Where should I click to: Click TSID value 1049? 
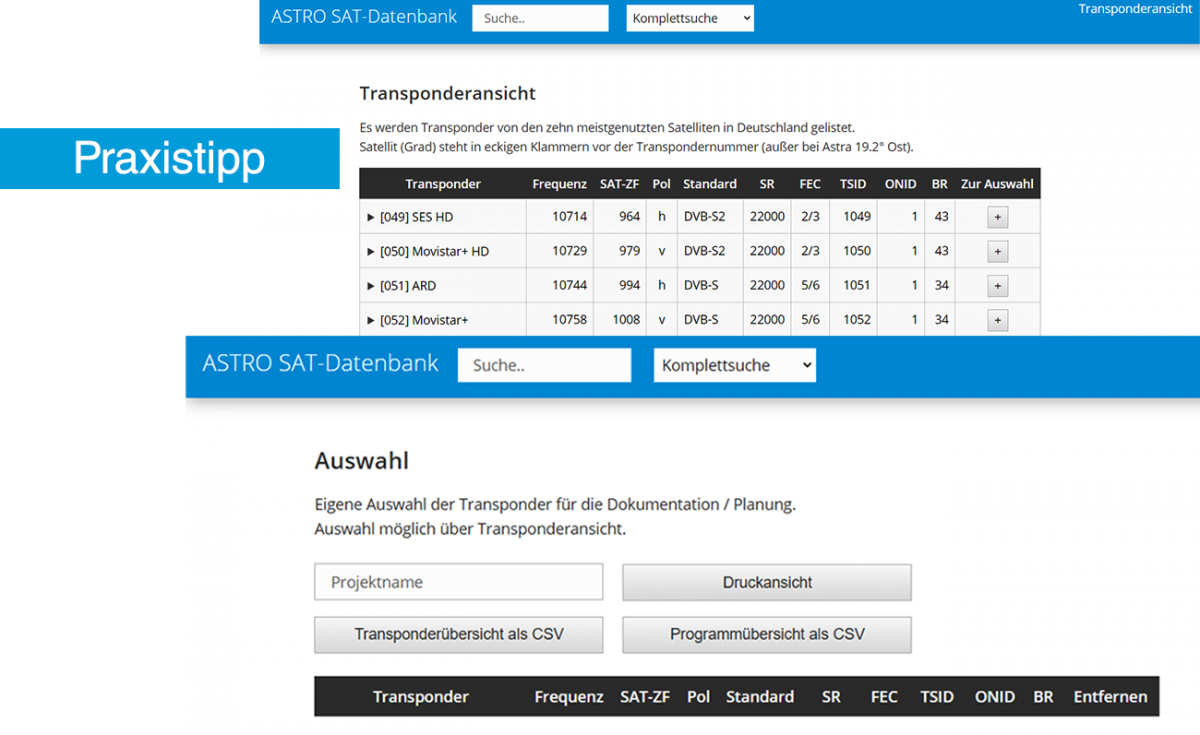coord(857,217)
